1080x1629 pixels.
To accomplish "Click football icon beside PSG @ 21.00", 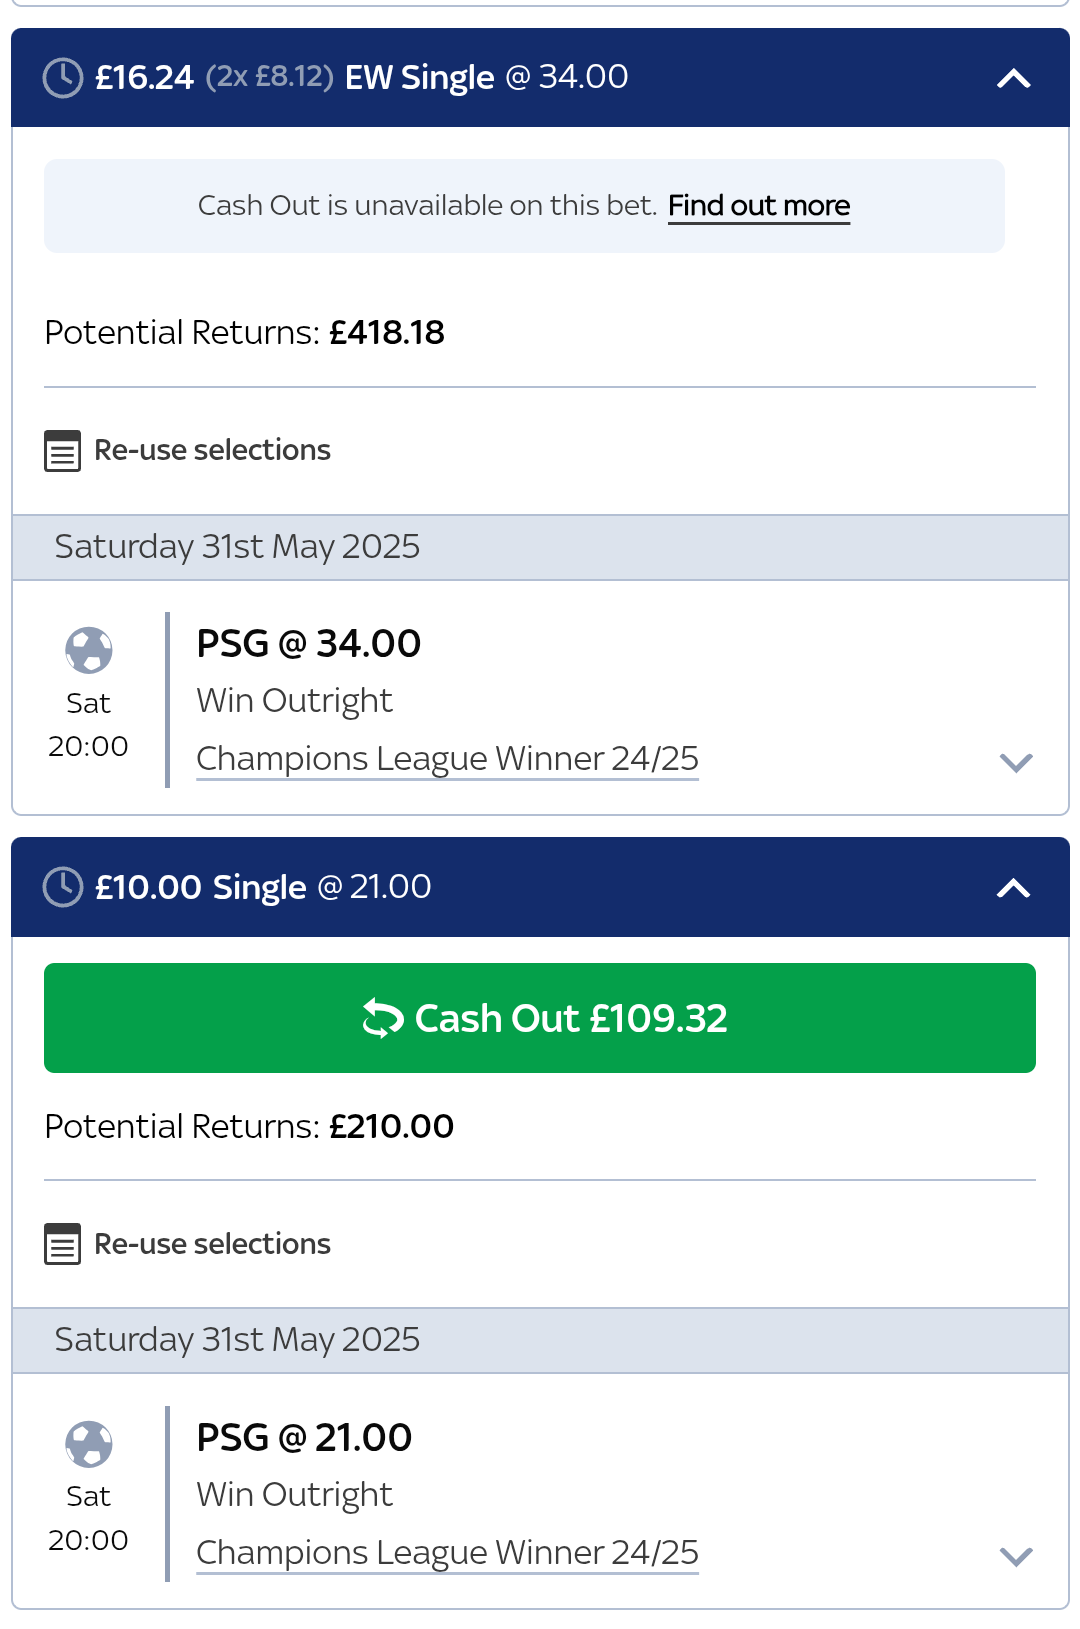I will tap(89, 1444).
